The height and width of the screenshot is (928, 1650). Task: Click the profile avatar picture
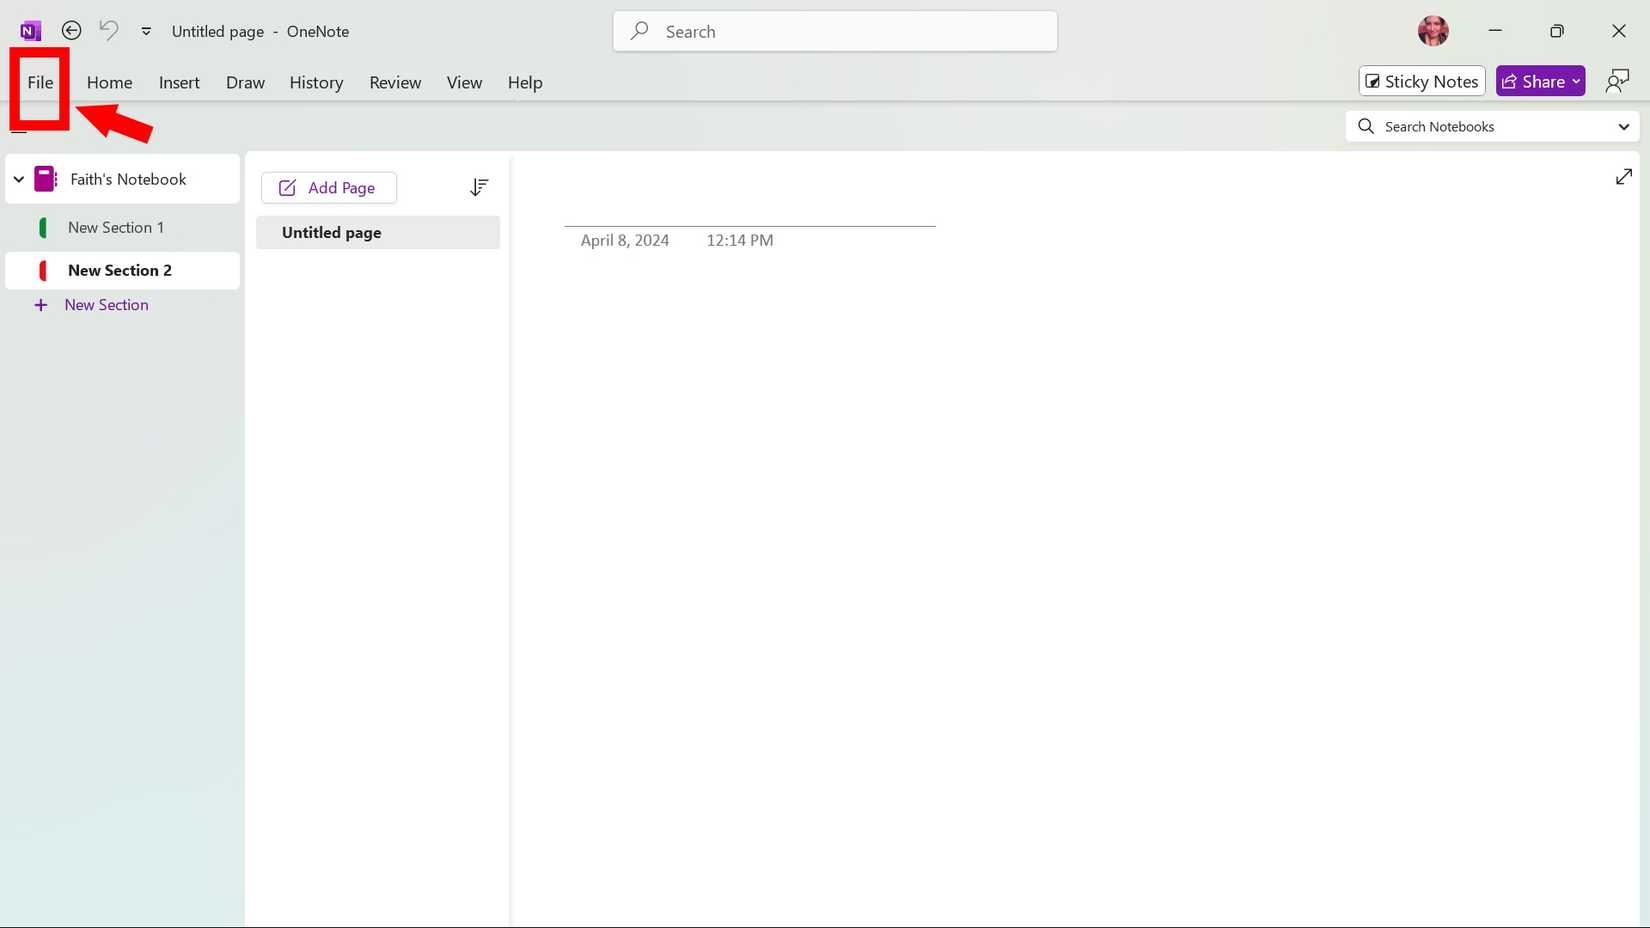(1433, 30)
